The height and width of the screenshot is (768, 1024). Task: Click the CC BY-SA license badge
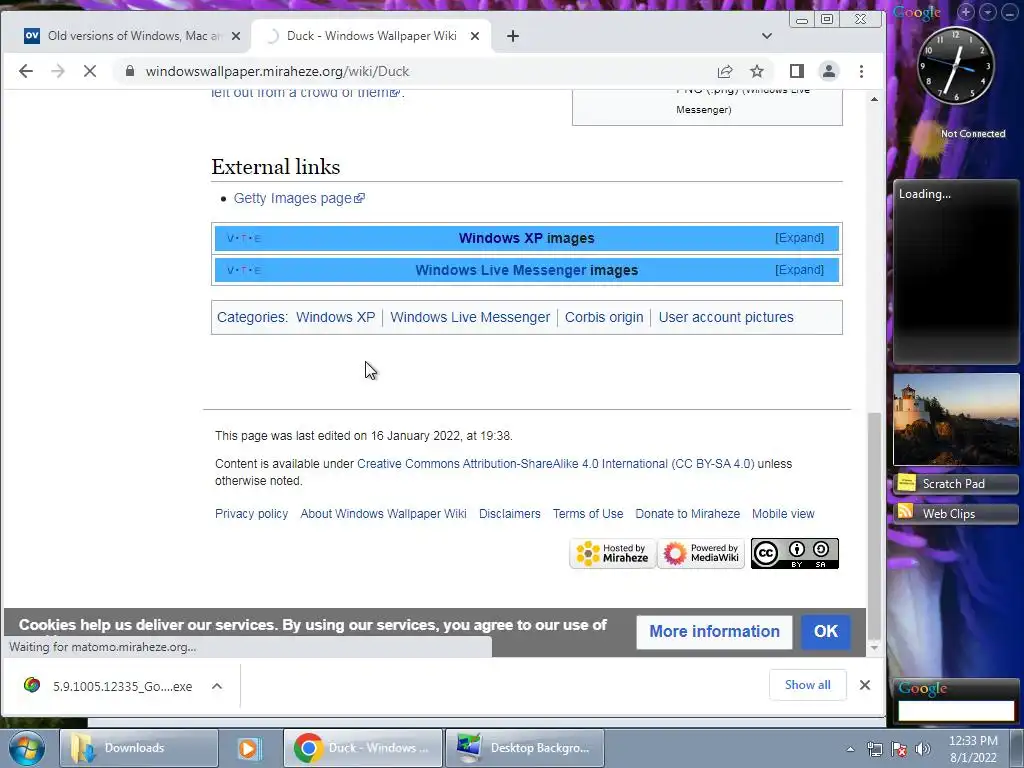pyautogui.click(x=795, y=553)
